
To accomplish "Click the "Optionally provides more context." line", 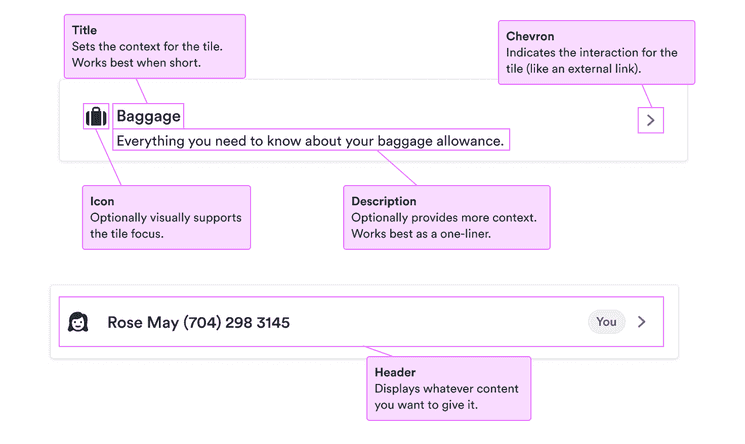I will click(444, 218).
